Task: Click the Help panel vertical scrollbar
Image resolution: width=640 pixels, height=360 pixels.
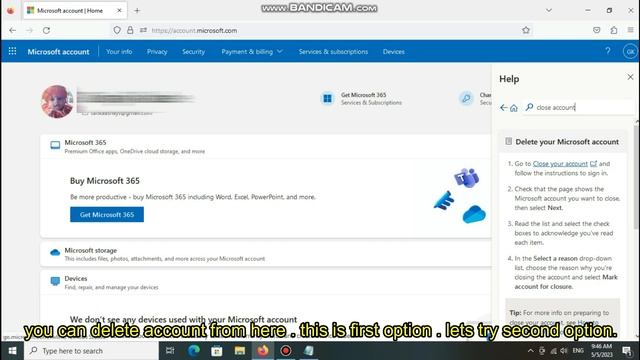Action: point(636,176)
